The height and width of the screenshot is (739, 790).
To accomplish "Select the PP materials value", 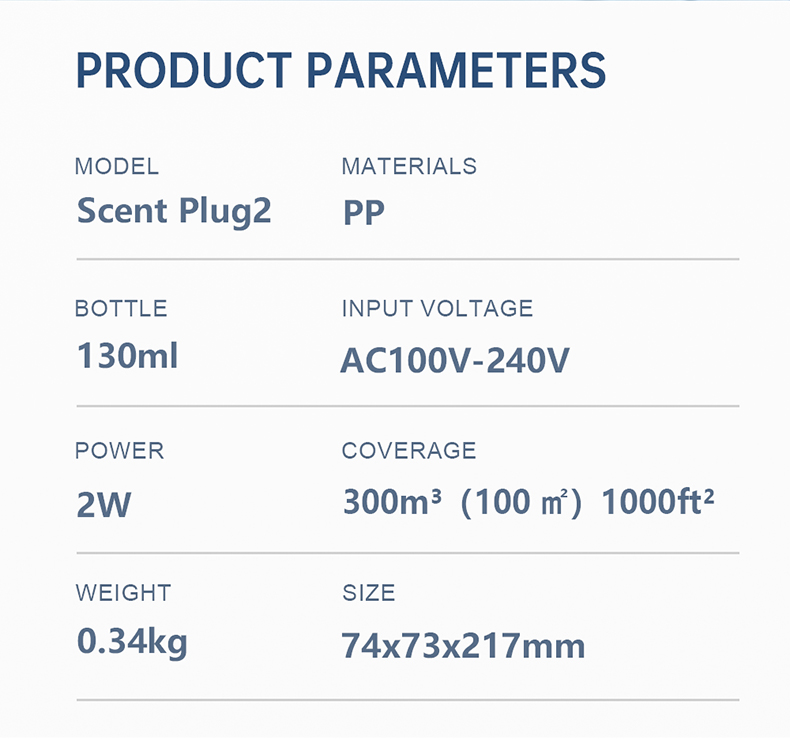I will [364, 213].
